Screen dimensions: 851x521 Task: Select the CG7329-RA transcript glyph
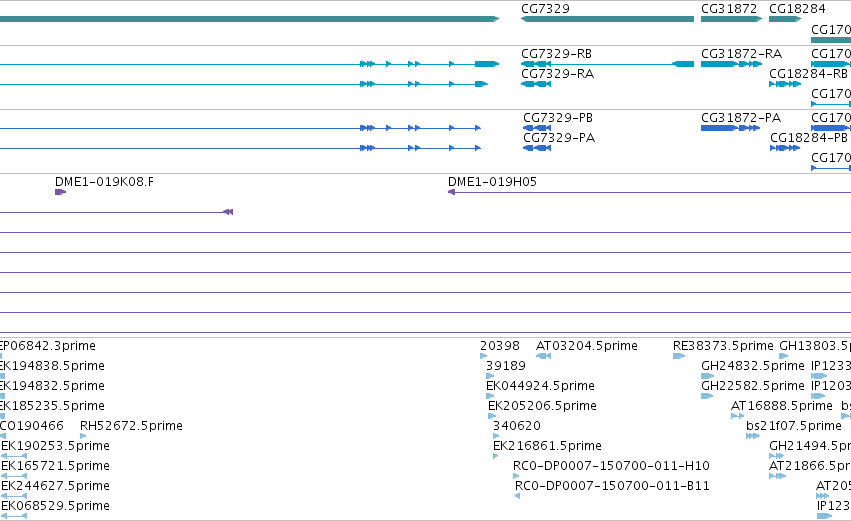(x=536, y=84)
